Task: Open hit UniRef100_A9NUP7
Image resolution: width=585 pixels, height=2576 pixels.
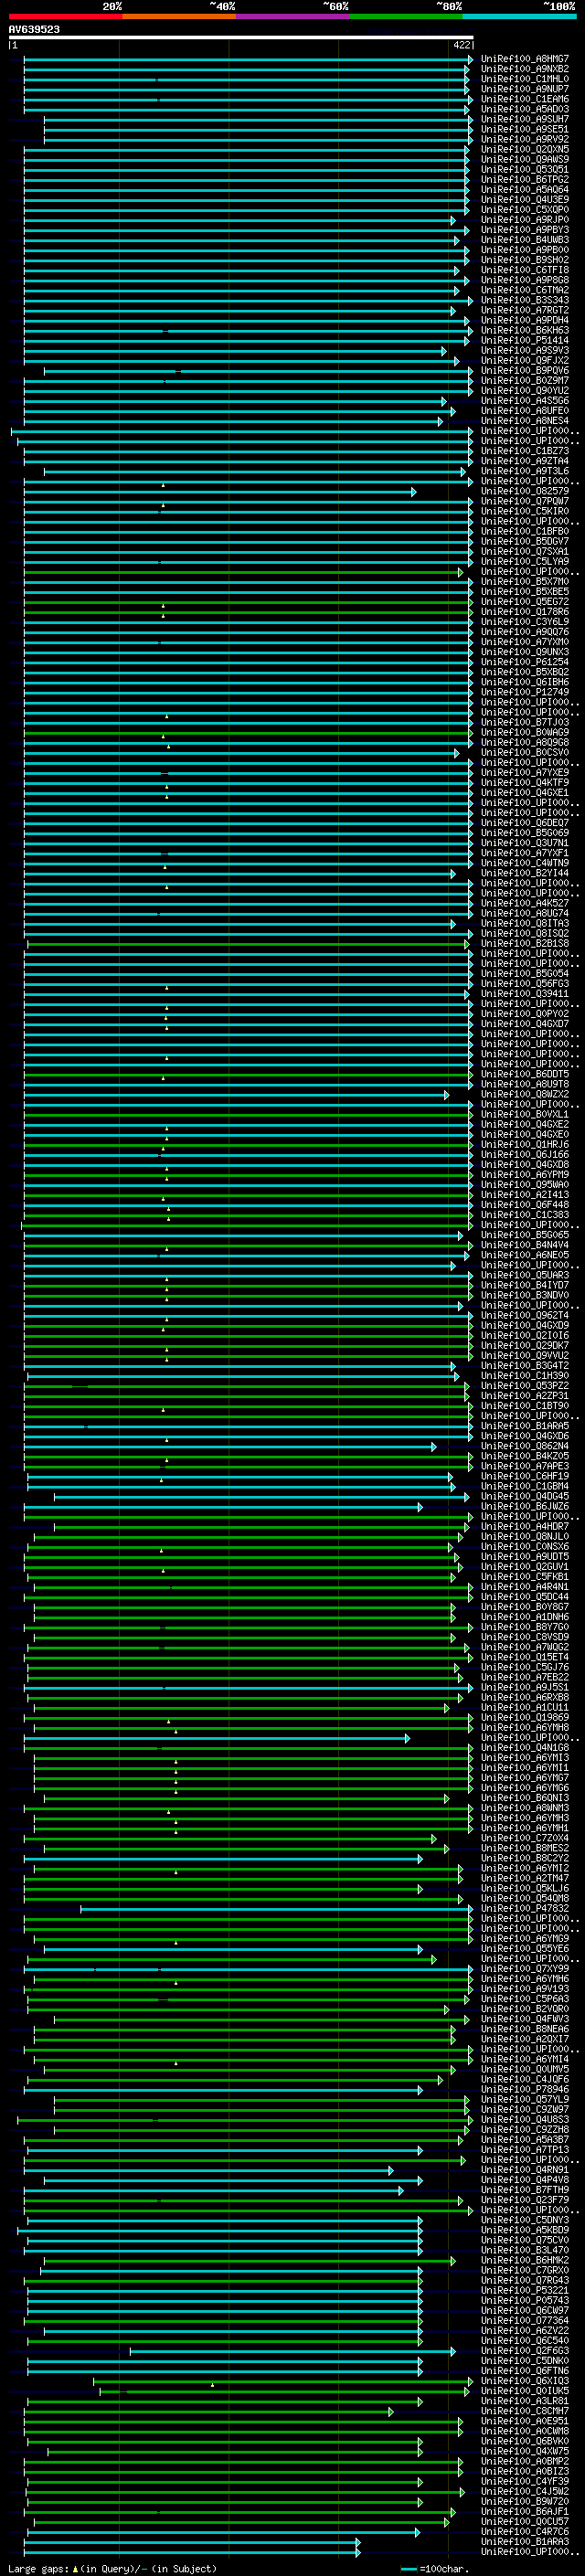Action: pyautogui.click(x=525, y=89)
